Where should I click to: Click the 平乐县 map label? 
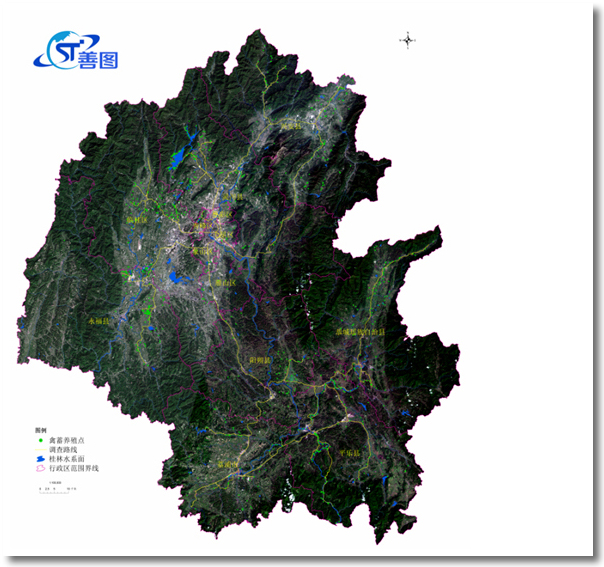click(349, 453)
